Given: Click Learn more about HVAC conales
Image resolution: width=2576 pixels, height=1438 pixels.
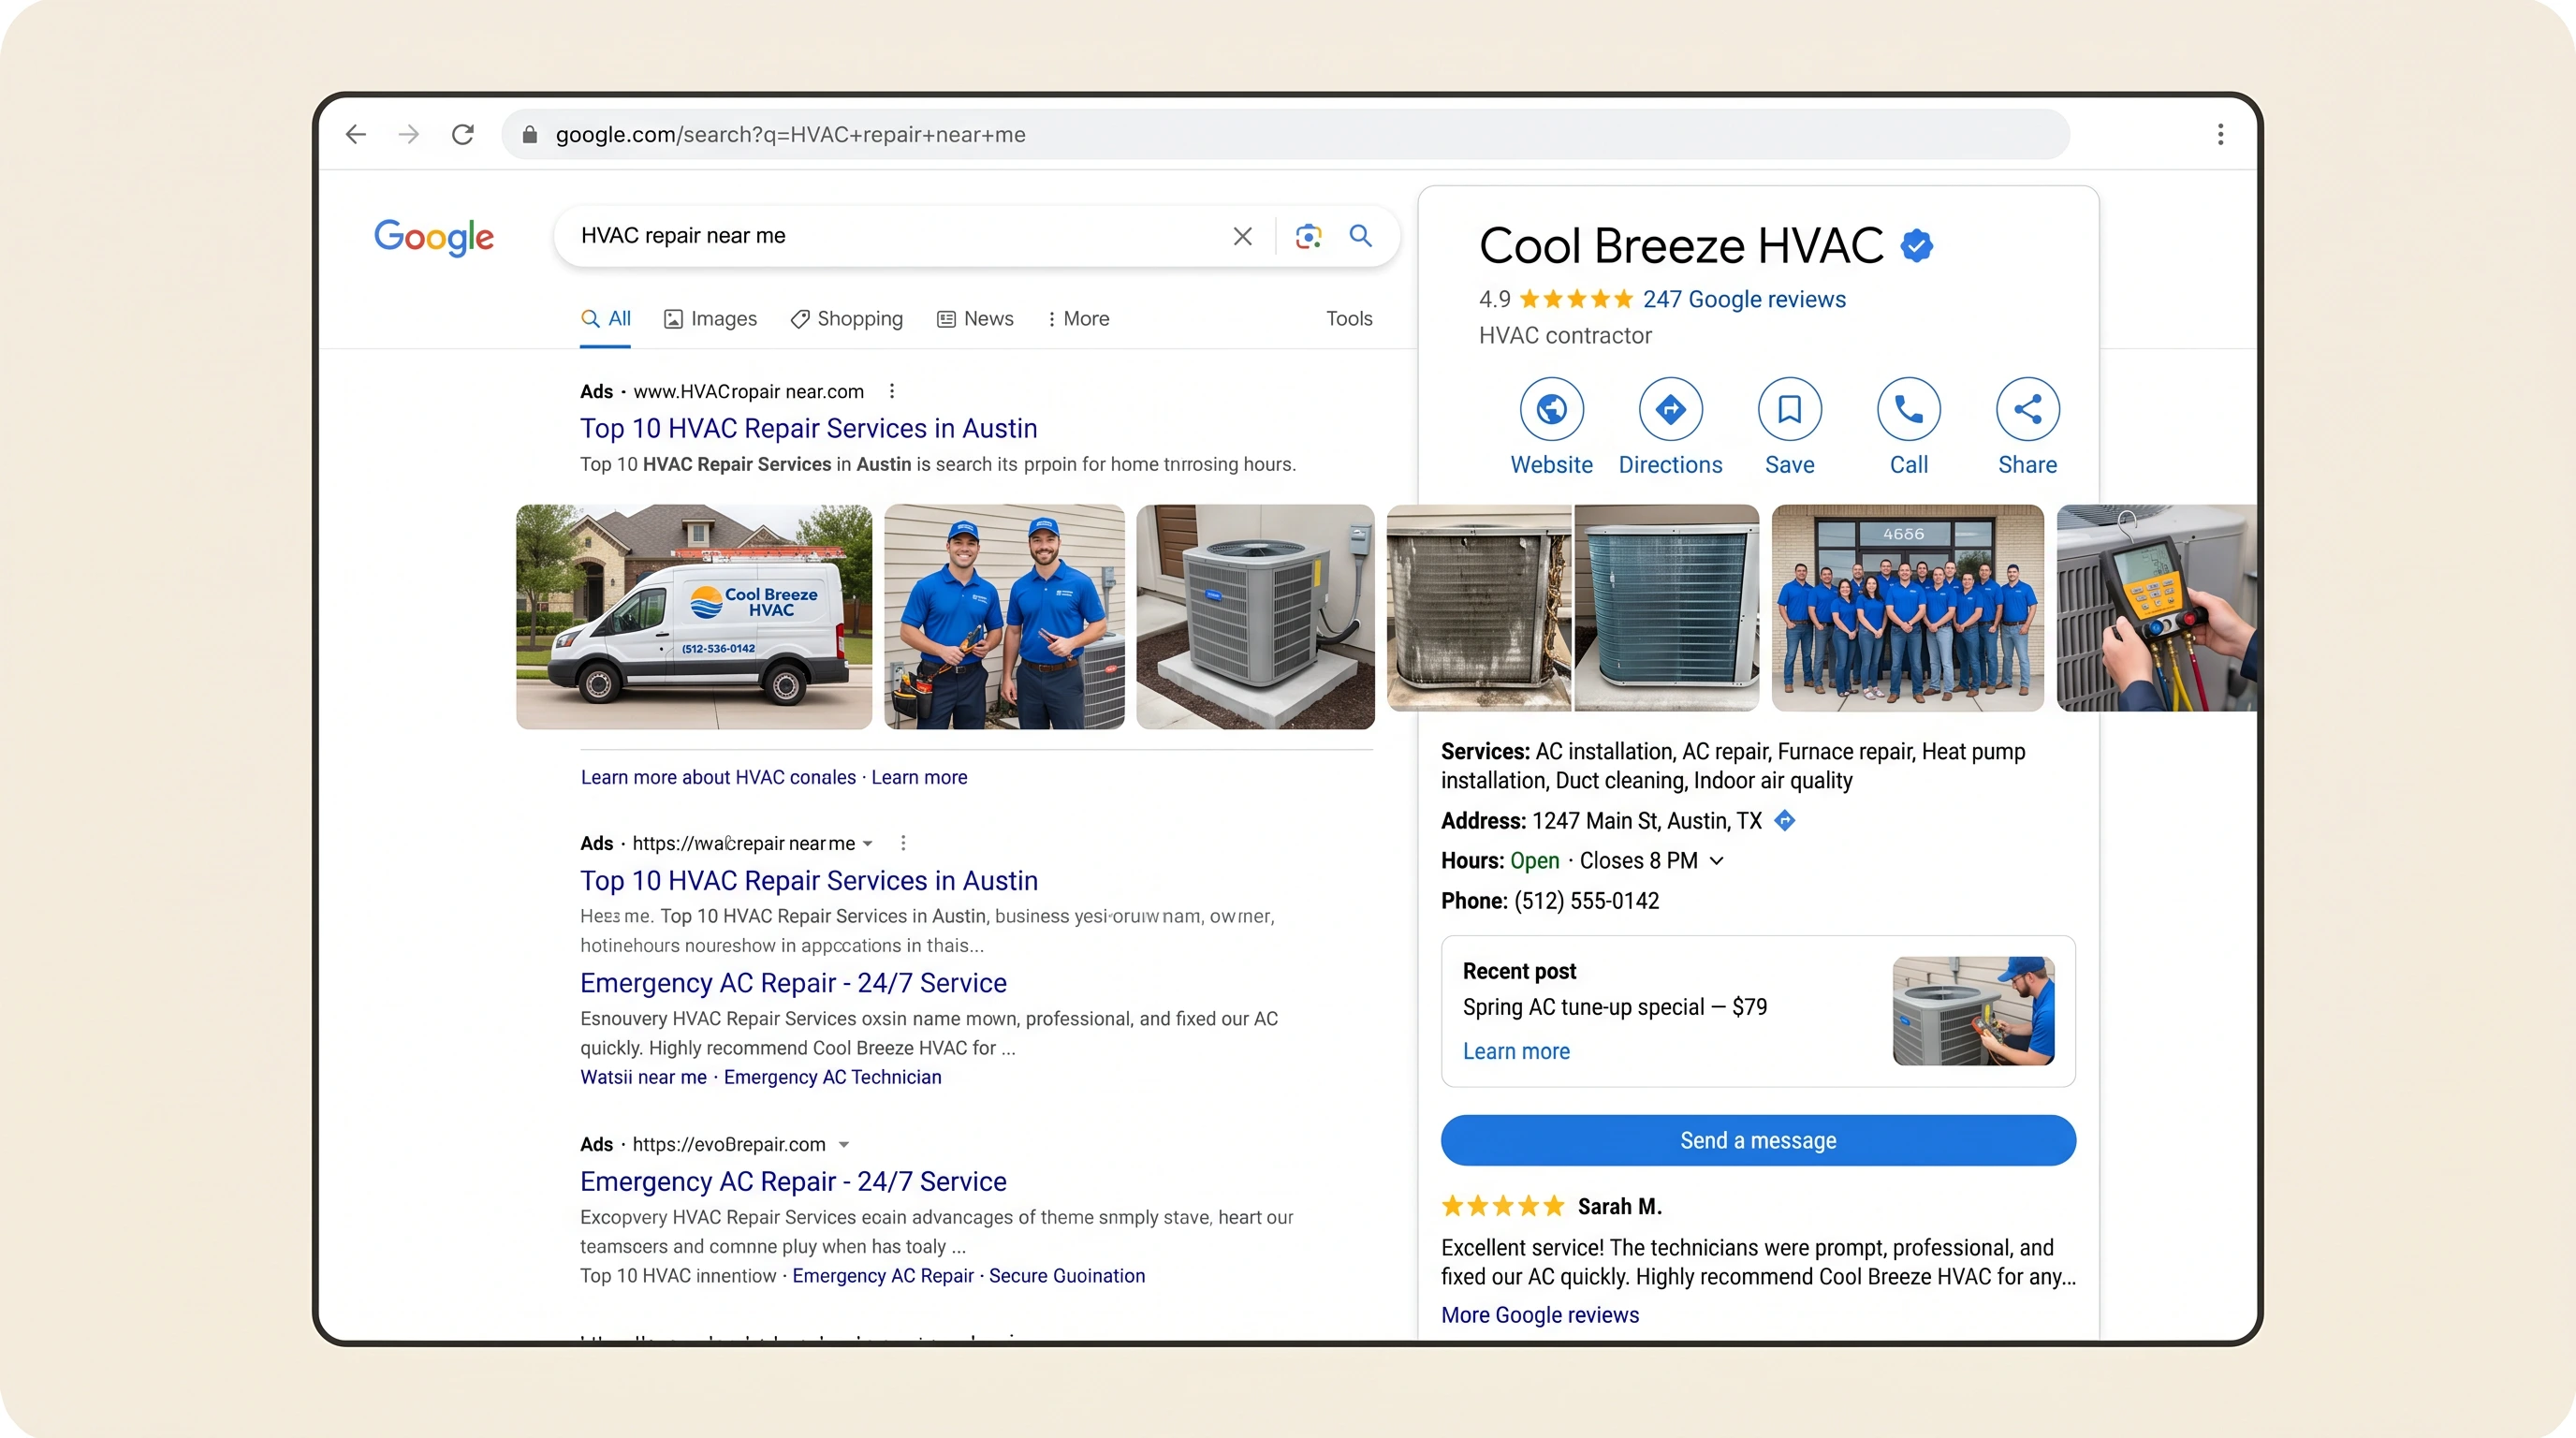Looking at the screenshot, I should pos(718,777).
